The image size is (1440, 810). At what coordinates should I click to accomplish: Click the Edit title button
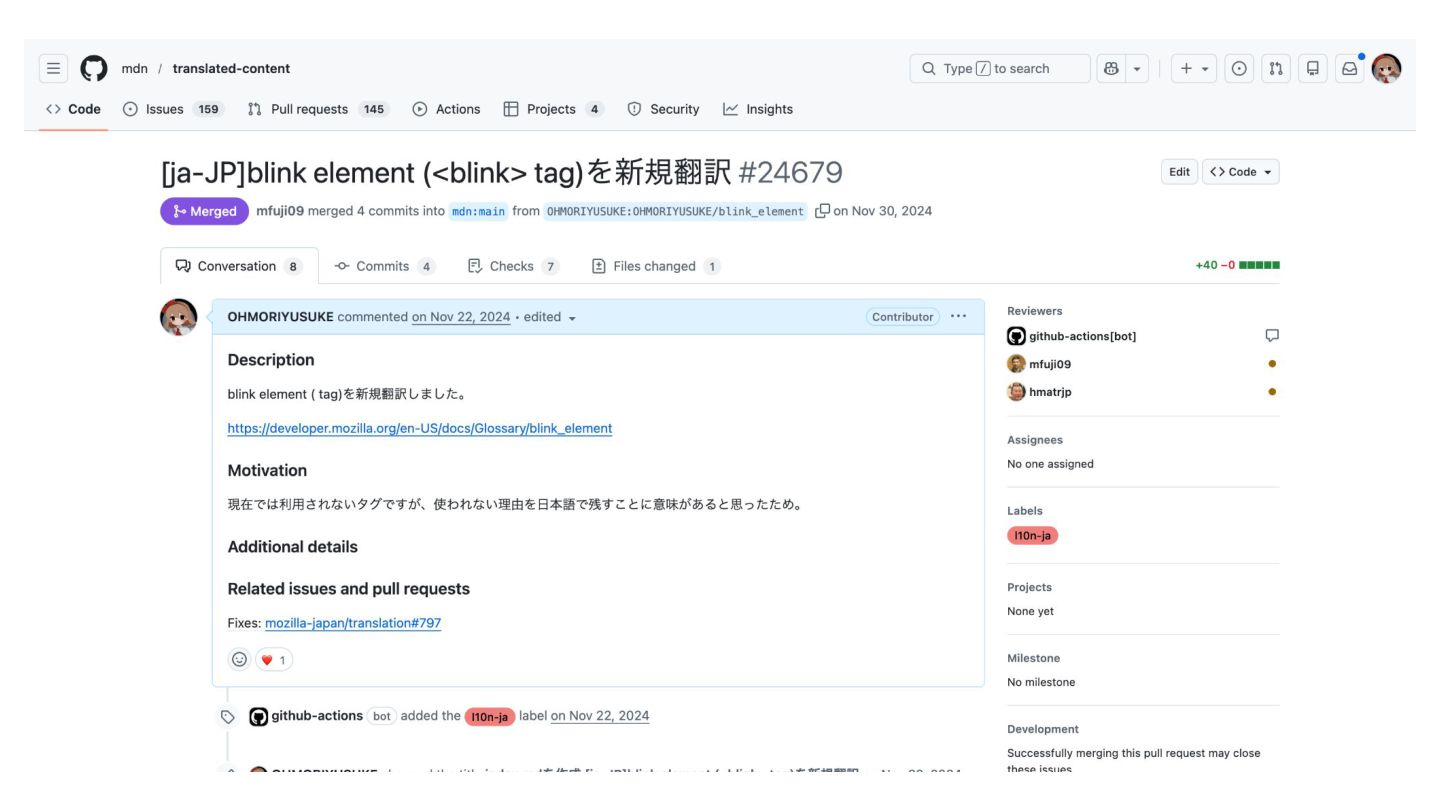[x=1180, y=172]
